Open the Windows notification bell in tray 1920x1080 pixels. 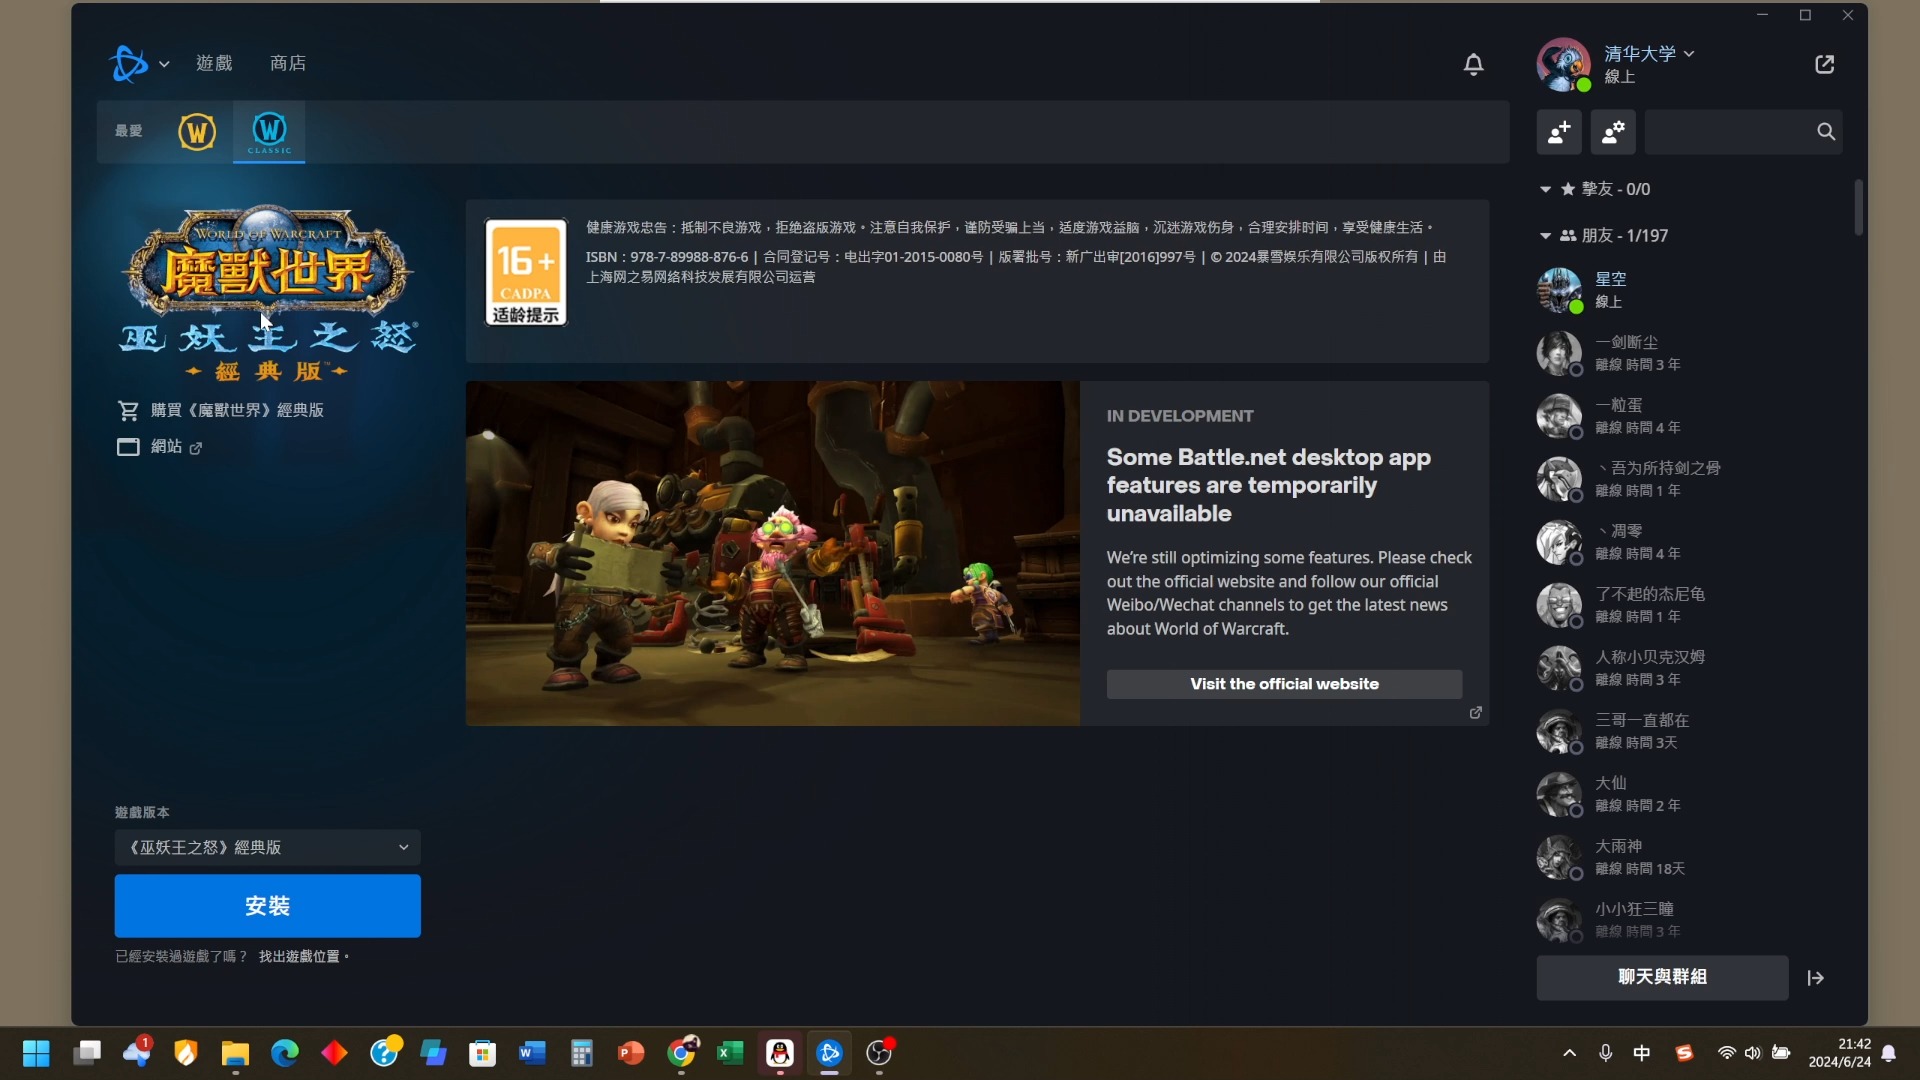[x=1888, y=1053]
